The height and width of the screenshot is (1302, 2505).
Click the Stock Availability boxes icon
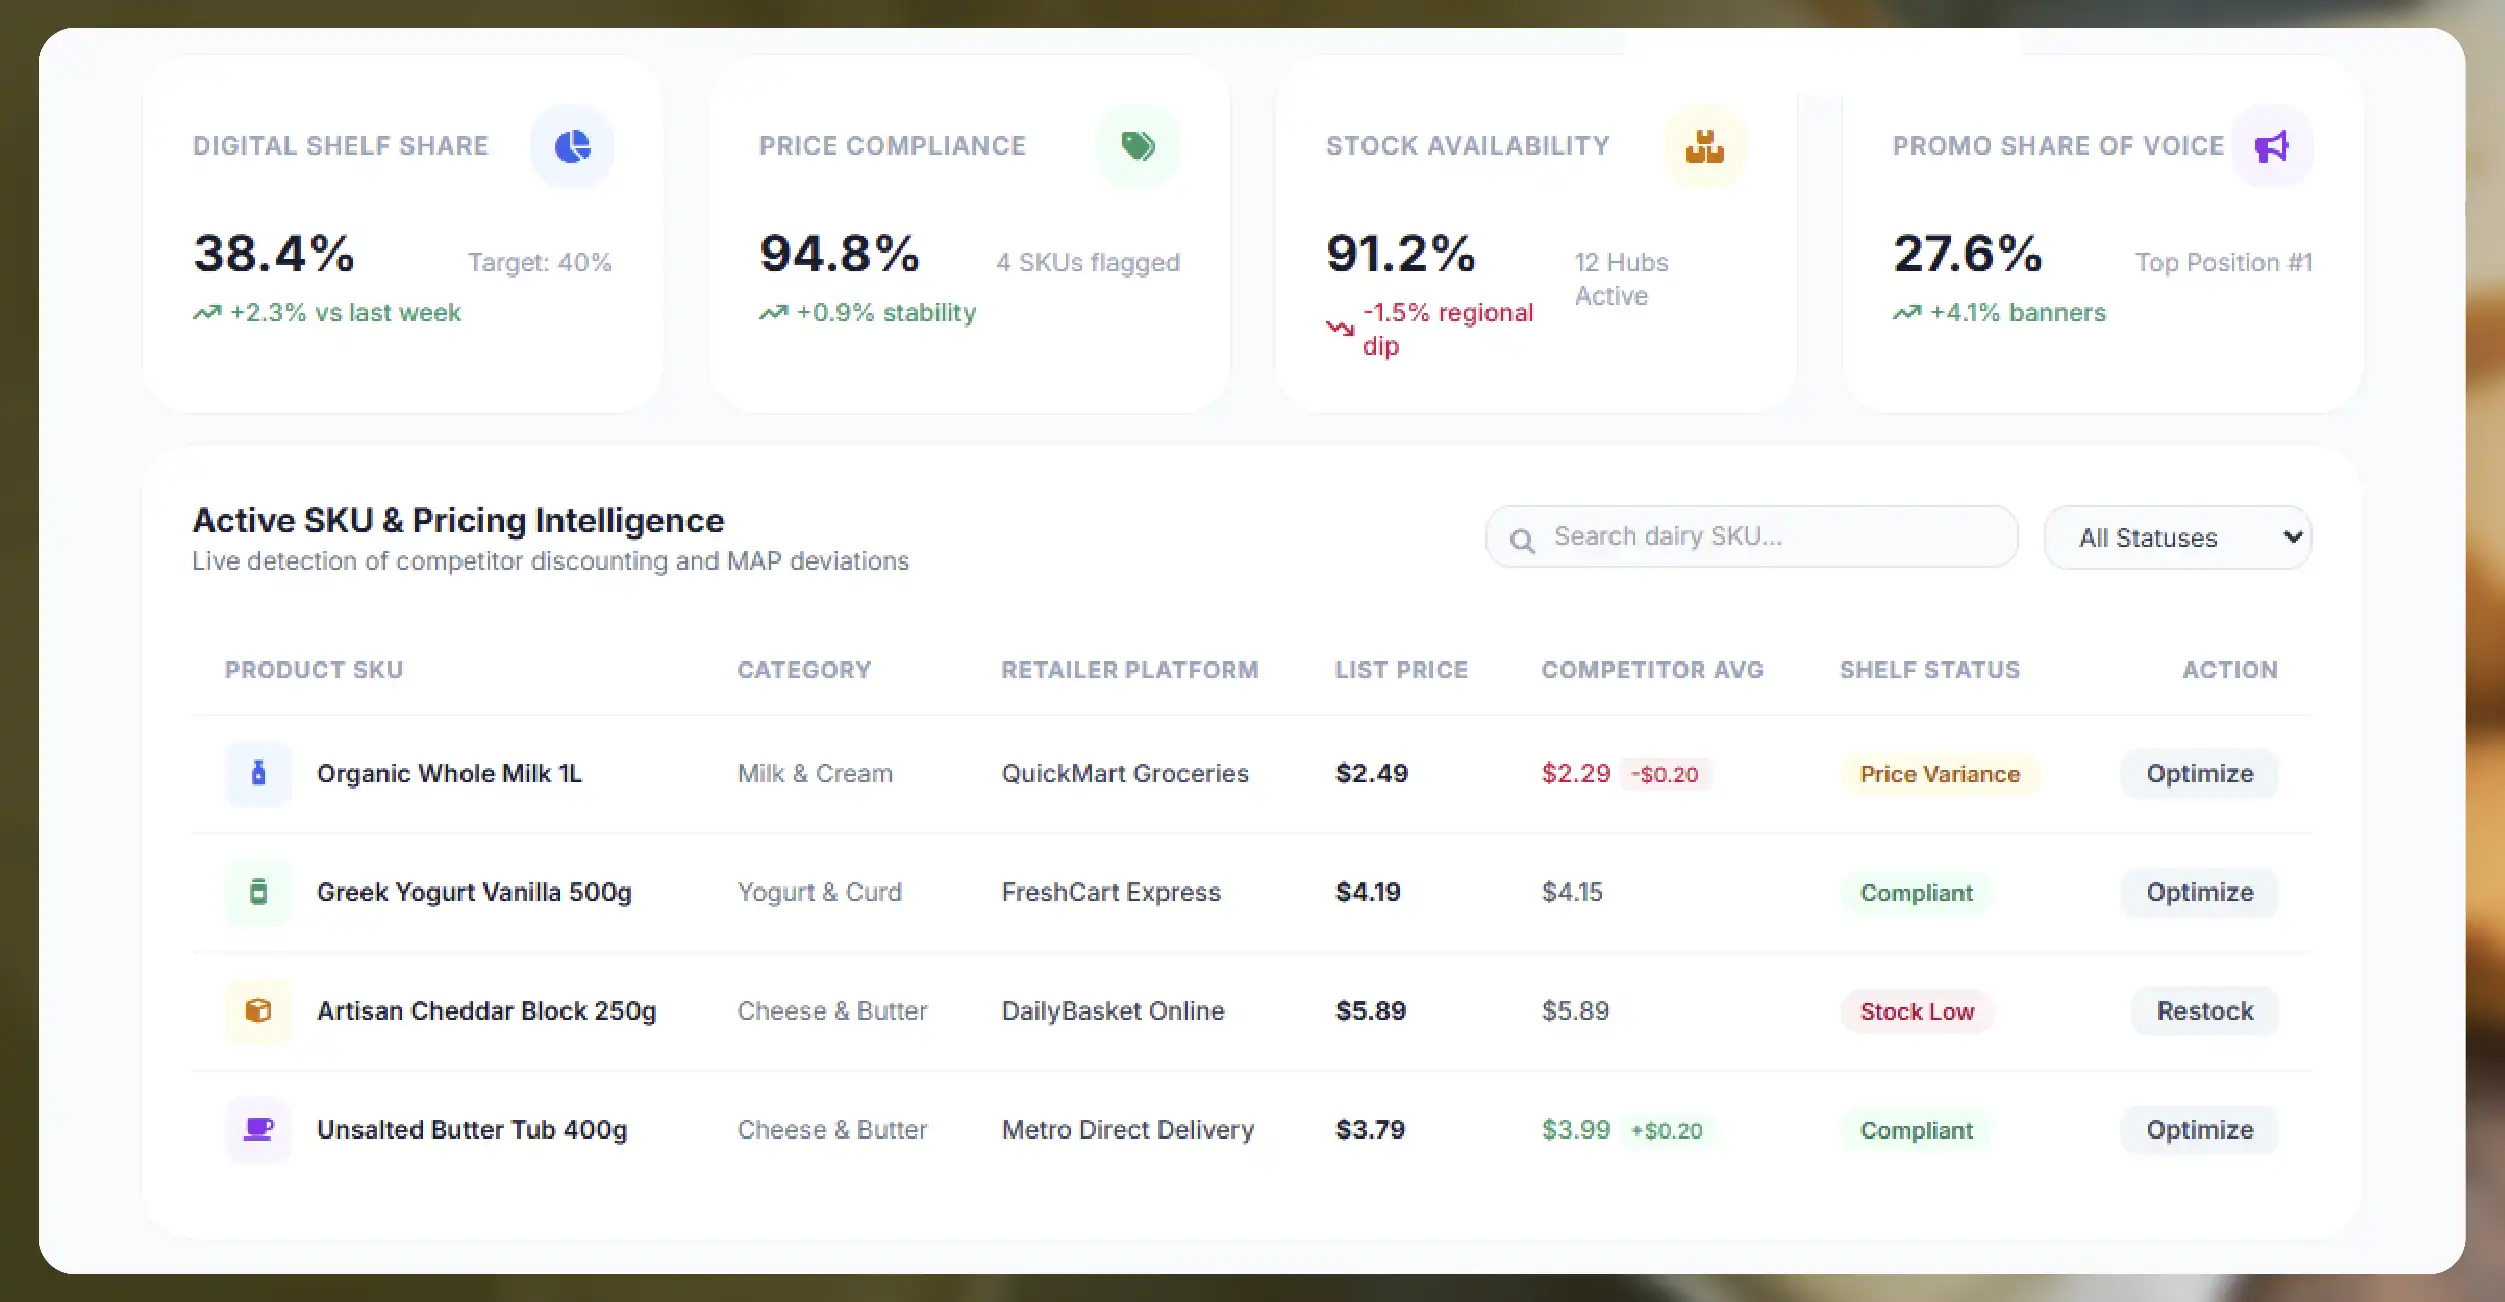tap(1705, 146)
